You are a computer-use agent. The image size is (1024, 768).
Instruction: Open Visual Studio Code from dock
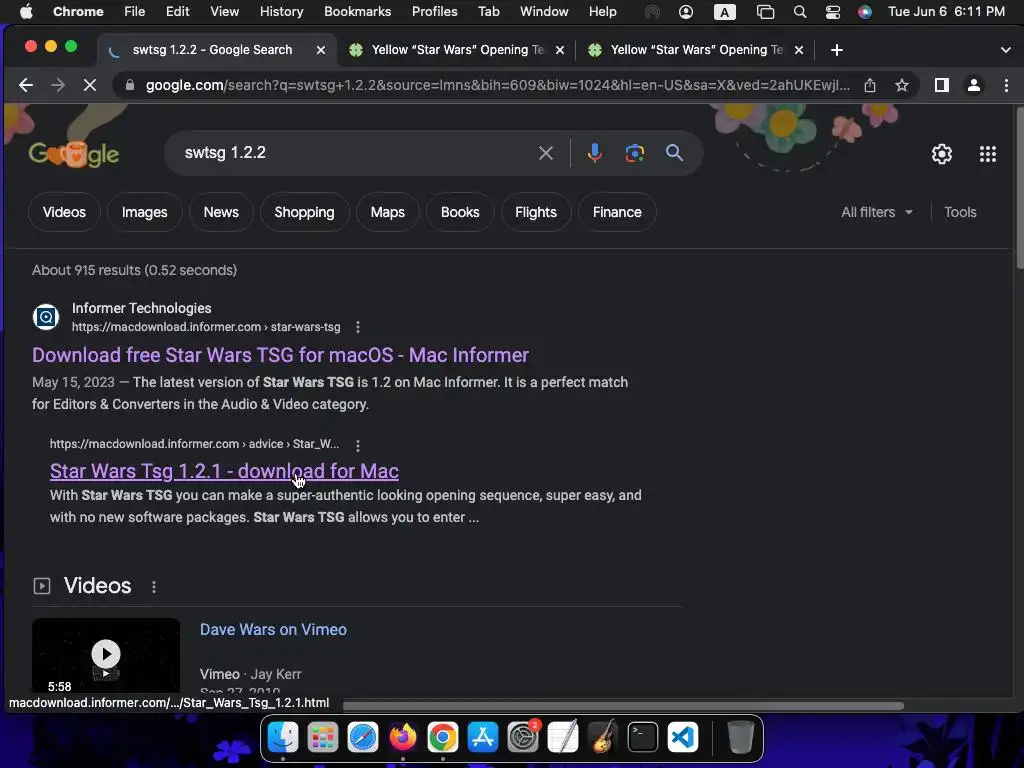683,738
